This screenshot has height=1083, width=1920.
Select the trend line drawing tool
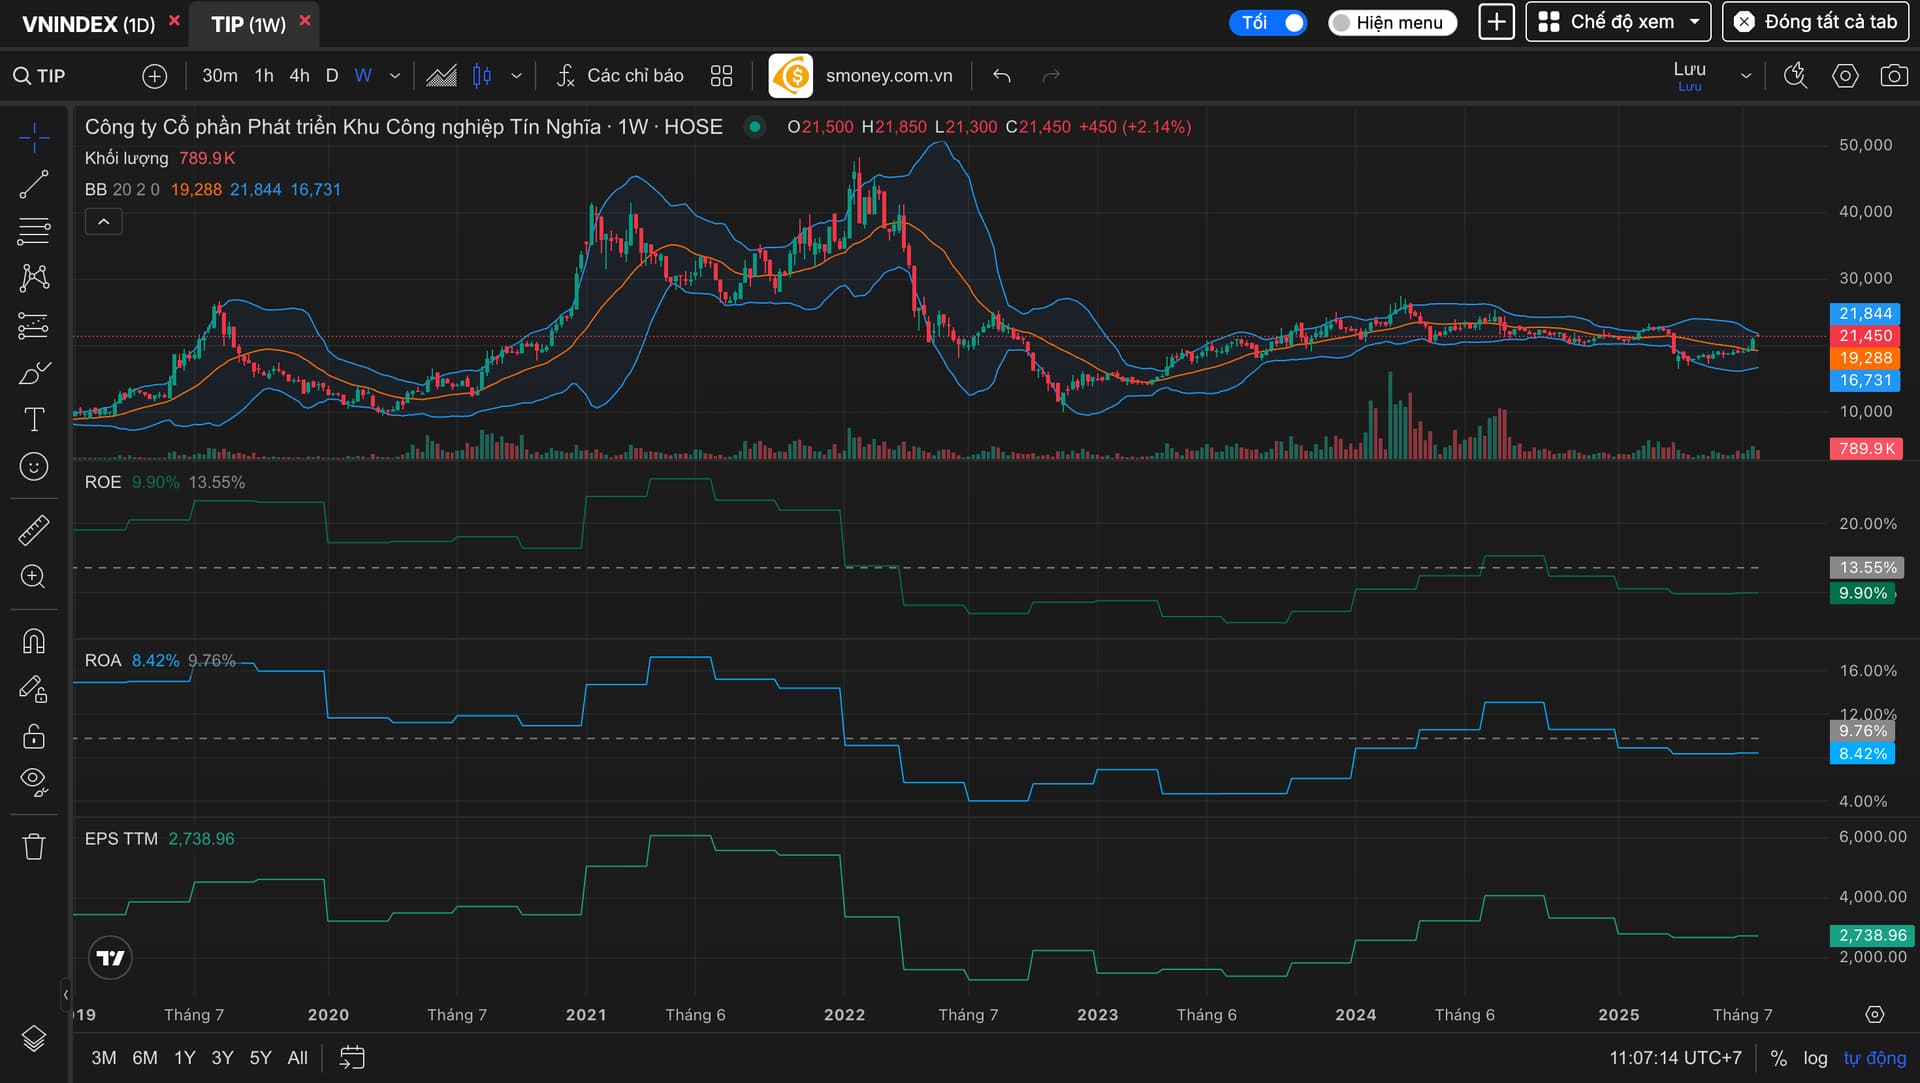(x=34, y=184)
